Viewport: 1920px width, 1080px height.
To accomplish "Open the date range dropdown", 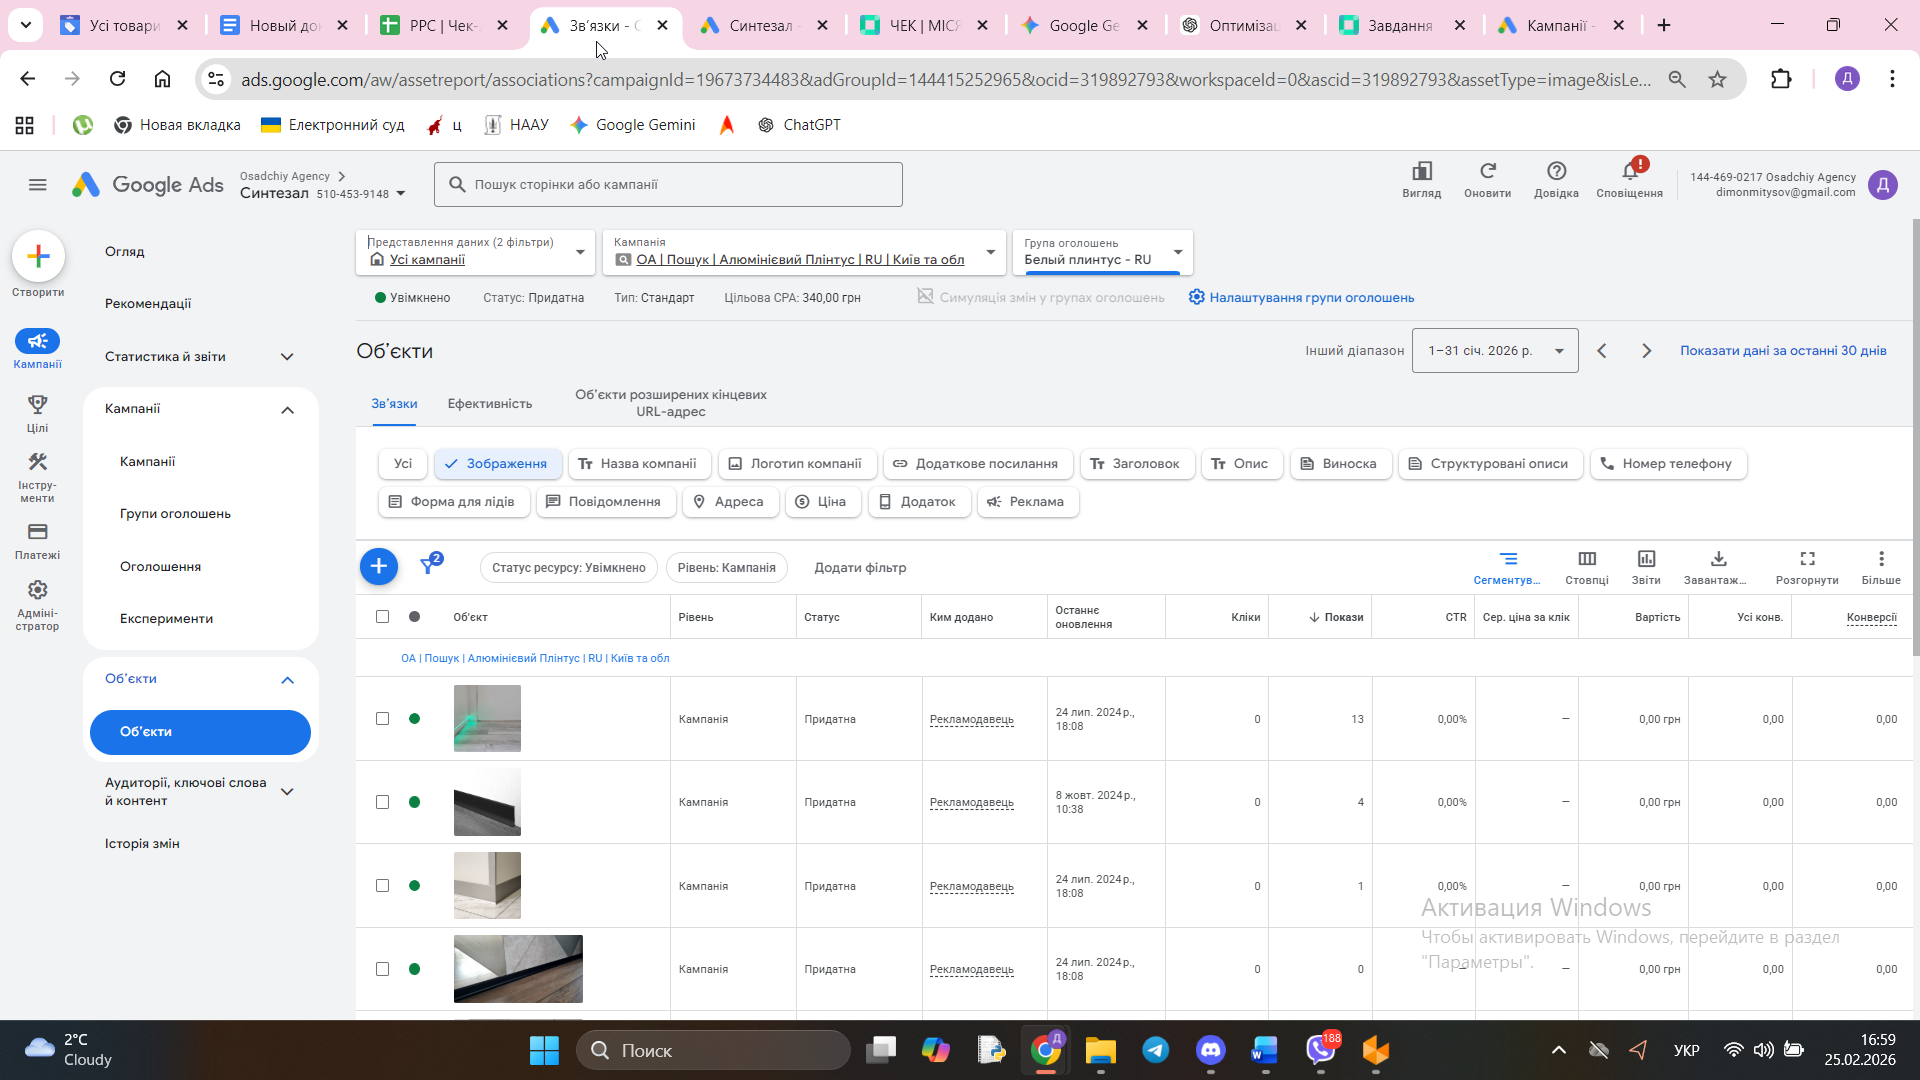I will [1494, 351].
